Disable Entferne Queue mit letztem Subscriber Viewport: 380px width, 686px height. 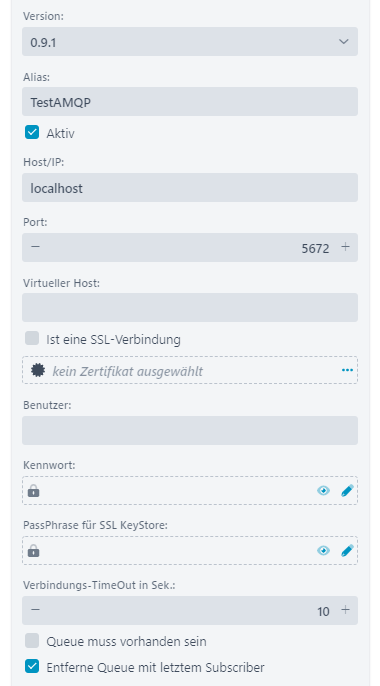point(32,666)
